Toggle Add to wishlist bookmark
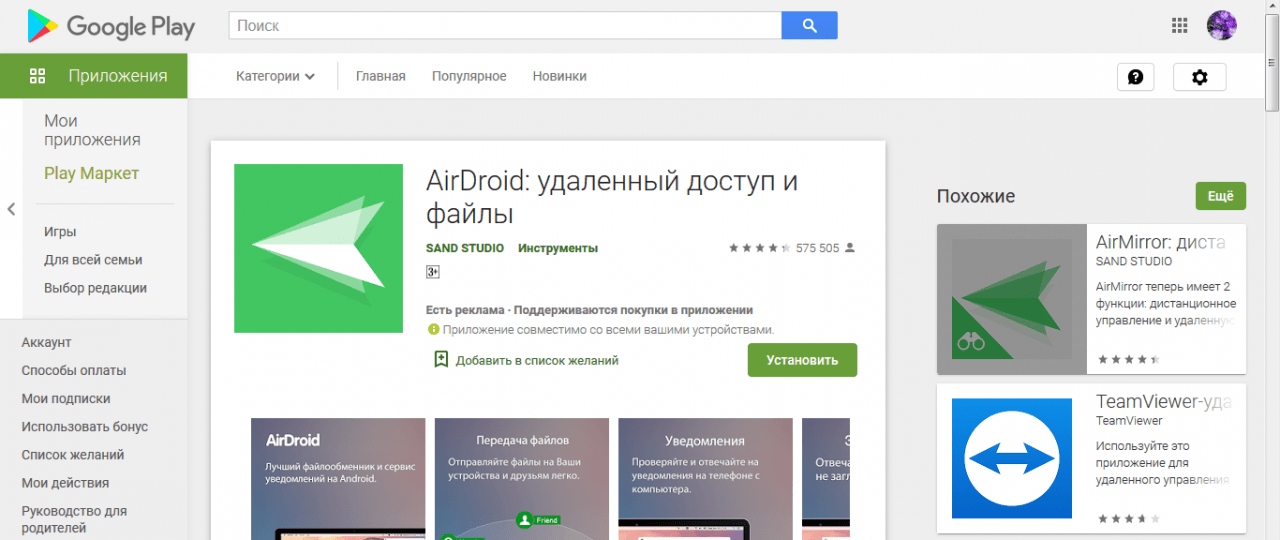Viewport: 1280px width, 540px height. (x=441, y=360)
